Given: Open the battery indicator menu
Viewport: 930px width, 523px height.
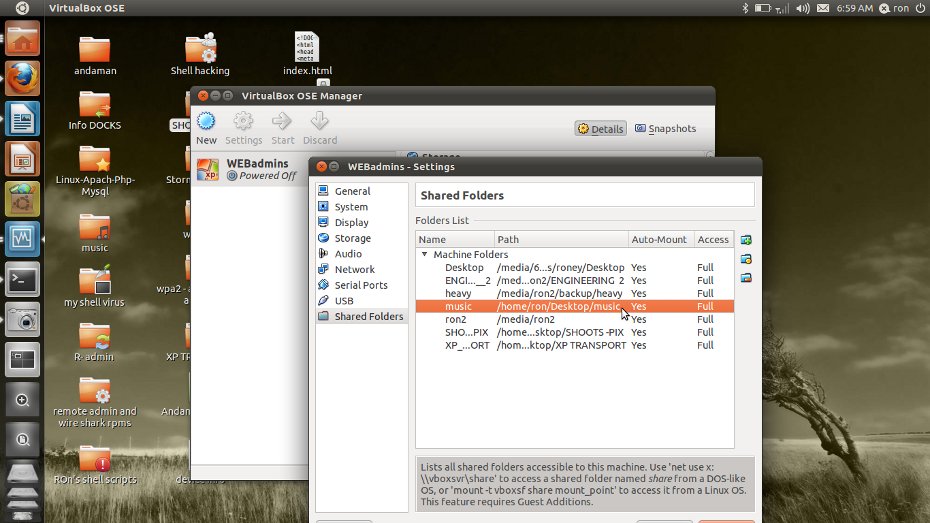Looking at the screenshot, I should pyautogui.click(x=762, y=8).
